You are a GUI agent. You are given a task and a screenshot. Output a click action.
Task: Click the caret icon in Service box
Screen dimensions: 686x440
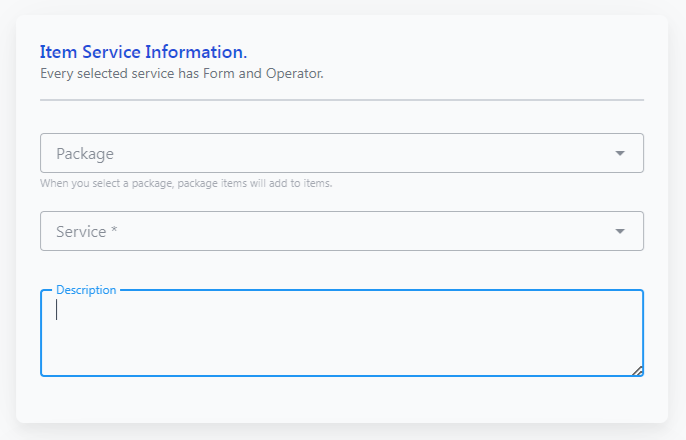click(620, 231)
